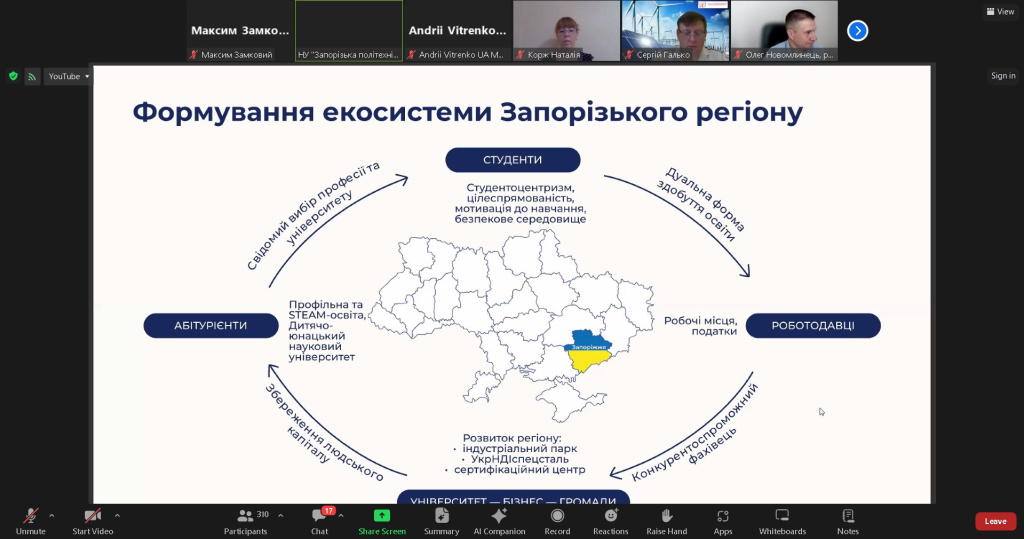Open the View layout menu
1024x539 pixels.
point(1000,11)
